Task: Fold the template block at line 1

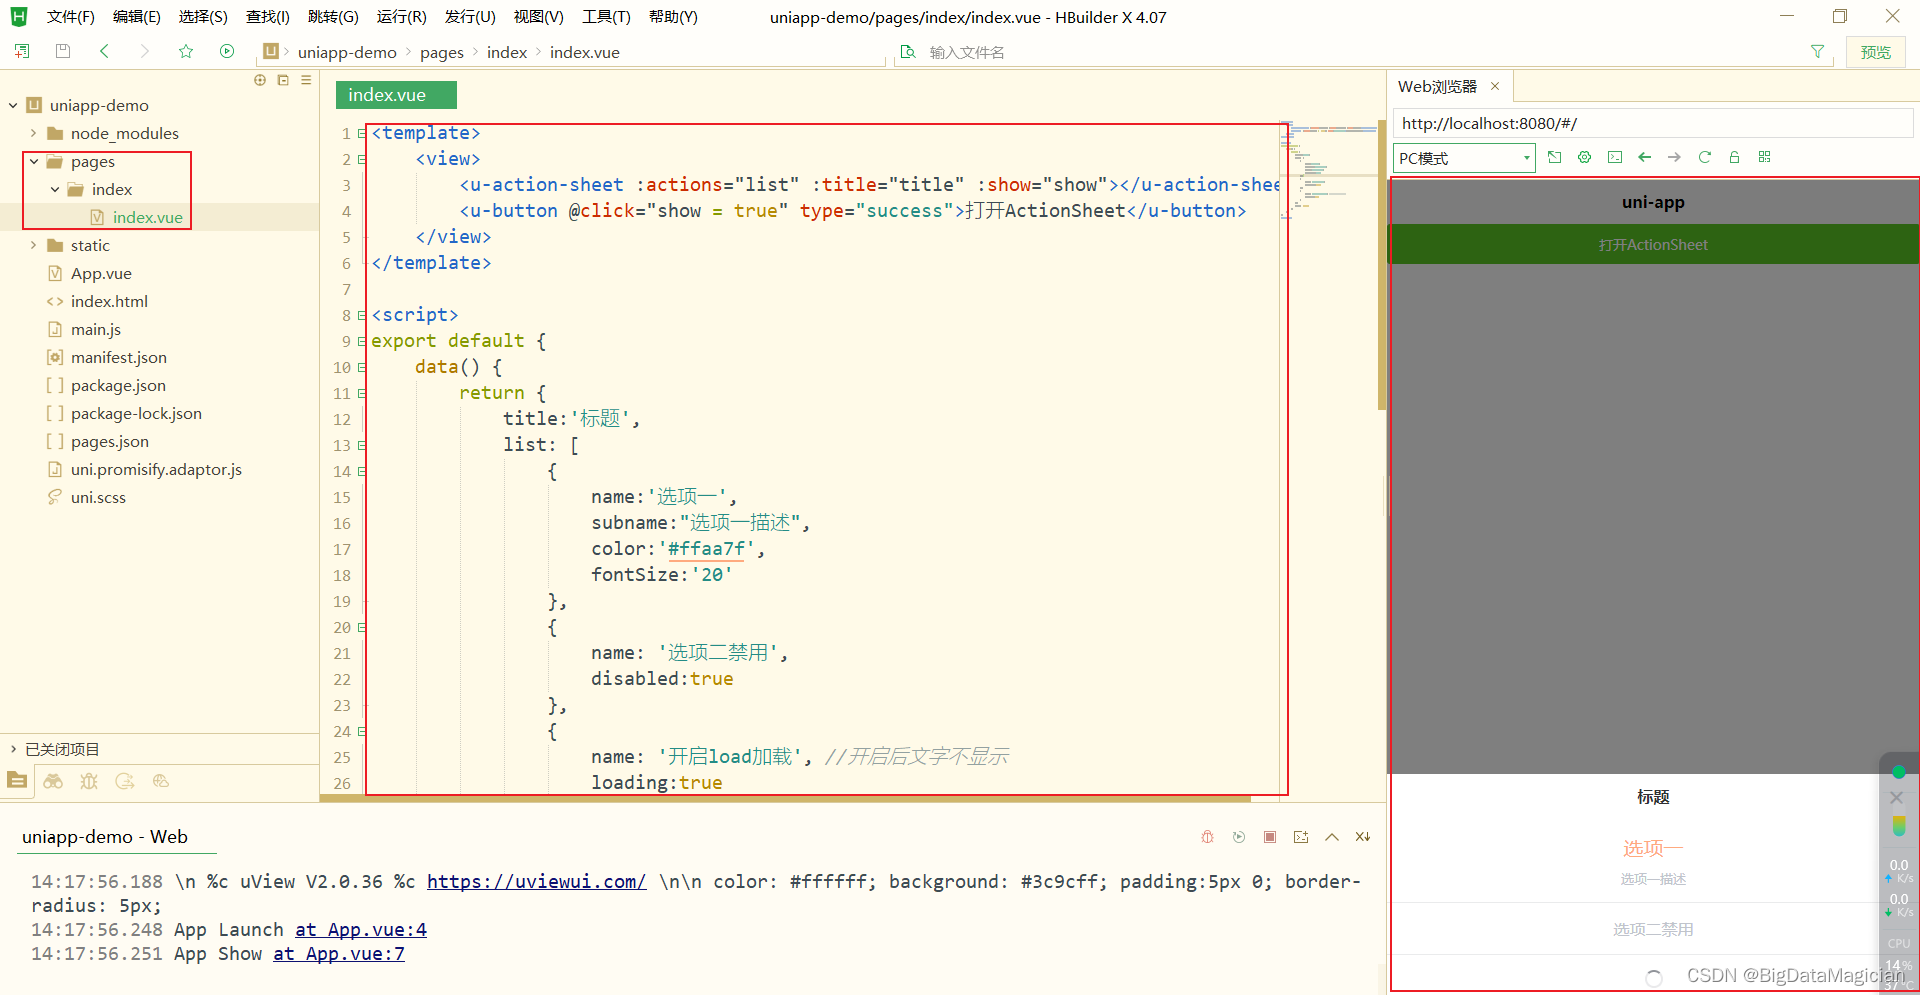Action: pyautogui.click(x=362, y=133)
